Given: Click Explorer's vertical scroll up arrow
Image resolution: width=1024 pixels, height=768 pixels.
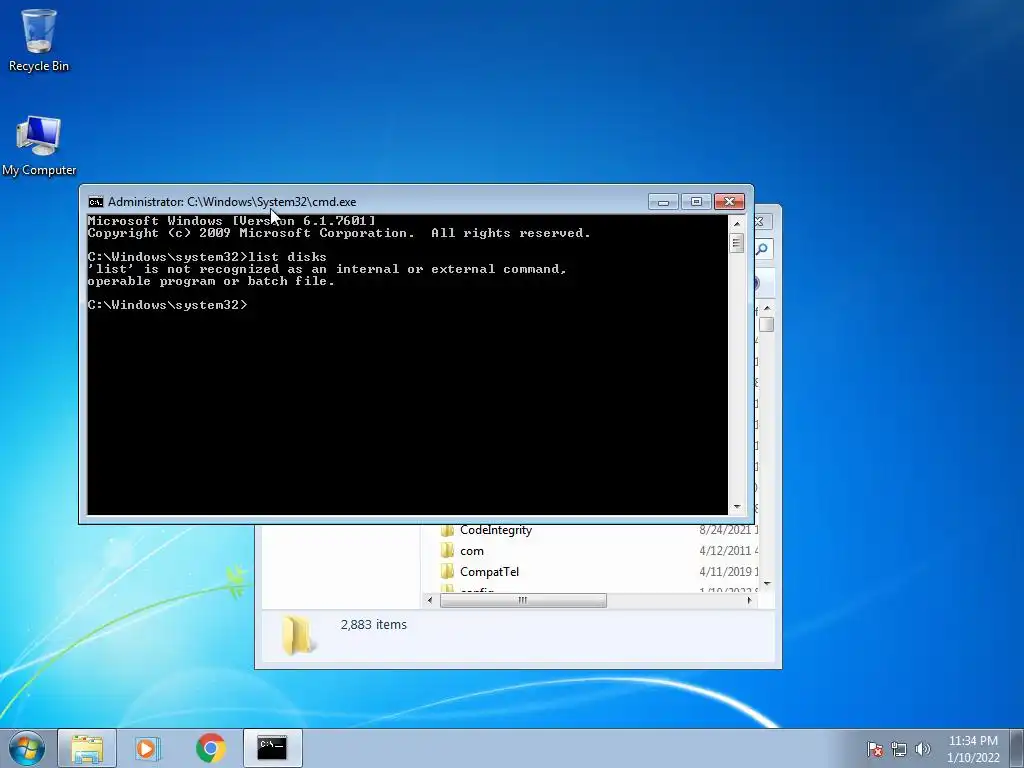Looking at the screenshot, I should (x=767, y=308).
